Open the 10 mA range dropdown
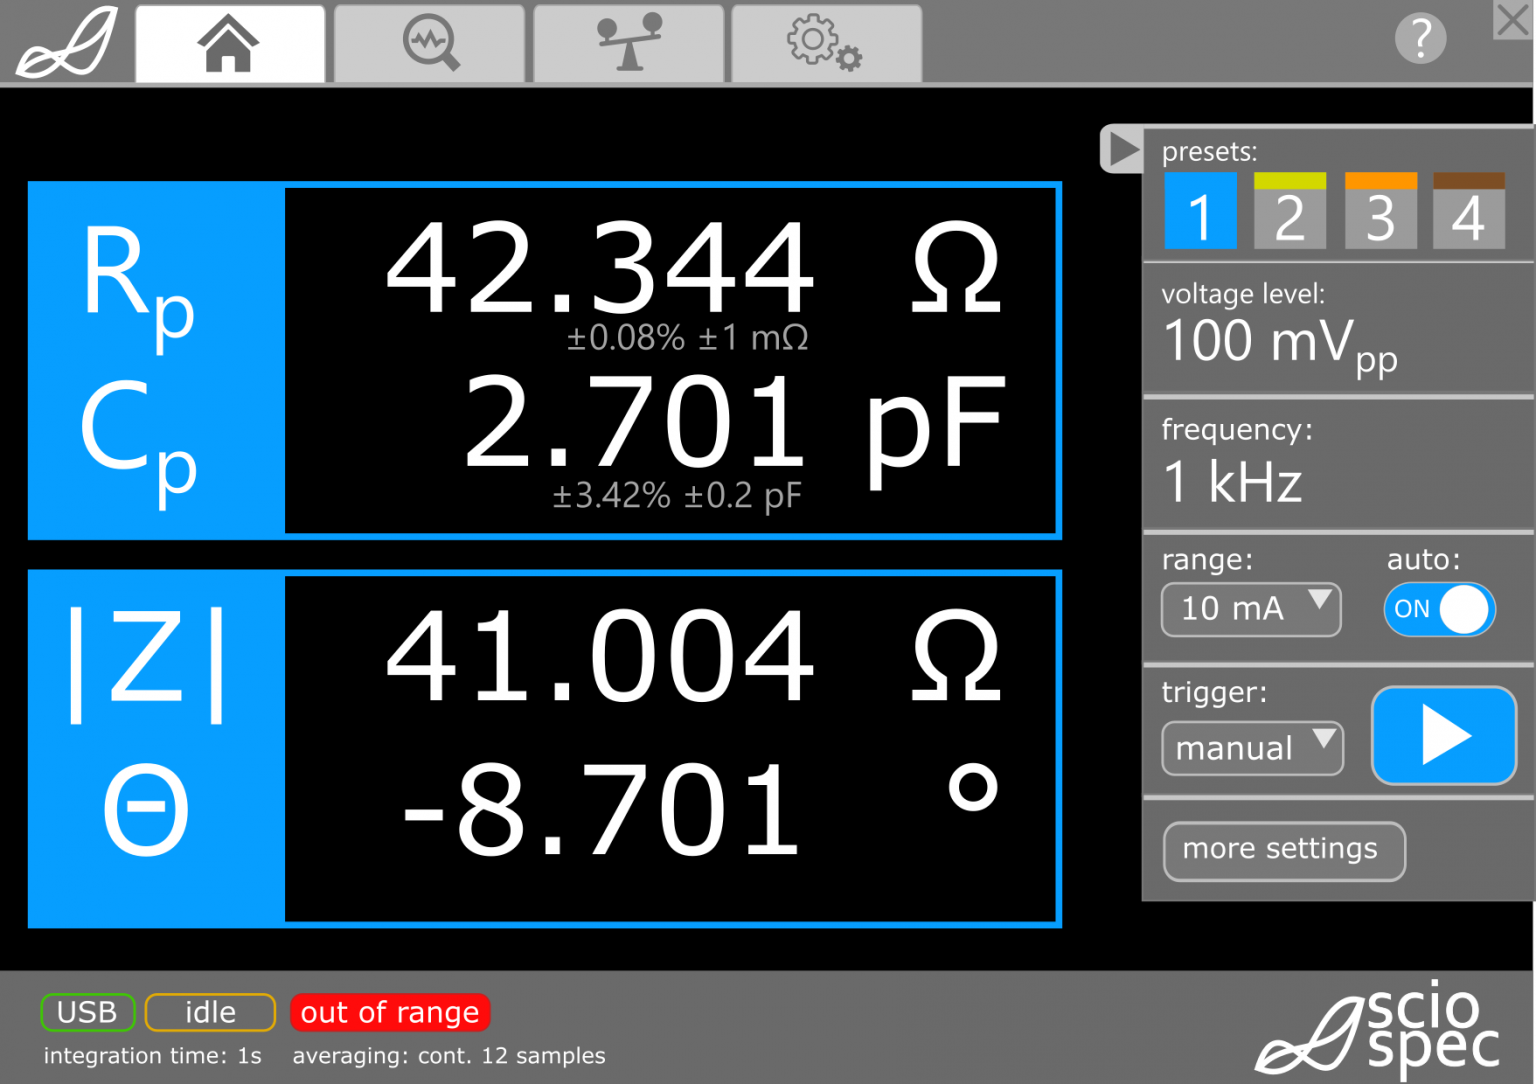This screenshot has width=1536, height=1084. tap(1250, 609)
